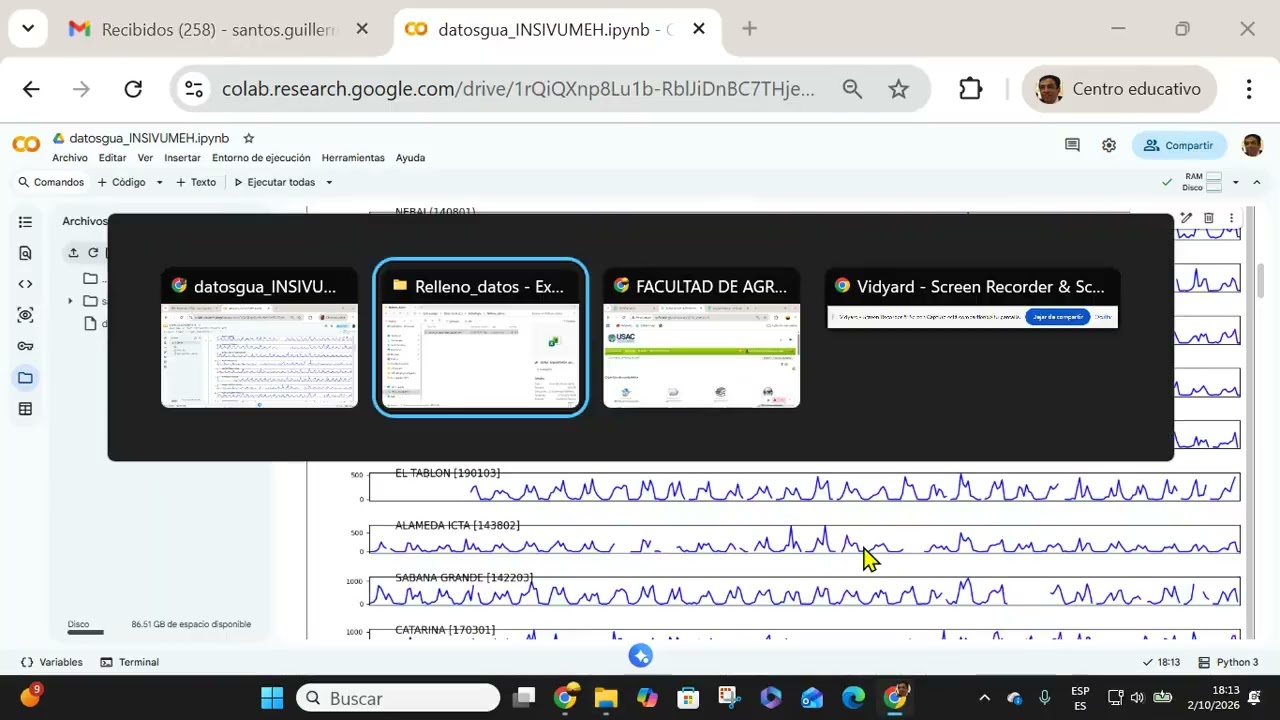Click the AI edit pencil icon in cell toolbar
1280x720 pixels.
(1186, 218)
